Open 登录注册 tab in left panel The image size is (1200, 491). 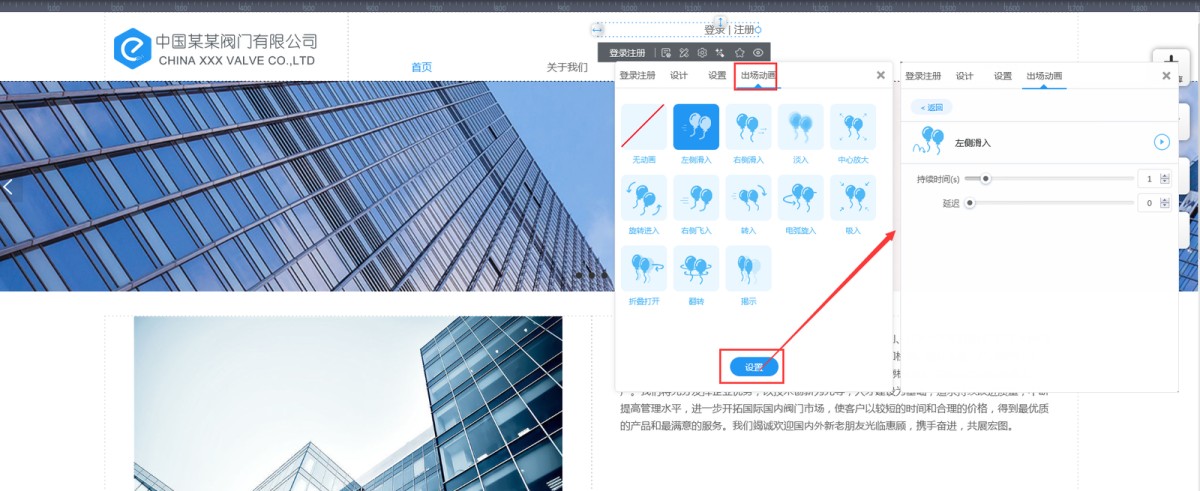(x=638, y=75)
